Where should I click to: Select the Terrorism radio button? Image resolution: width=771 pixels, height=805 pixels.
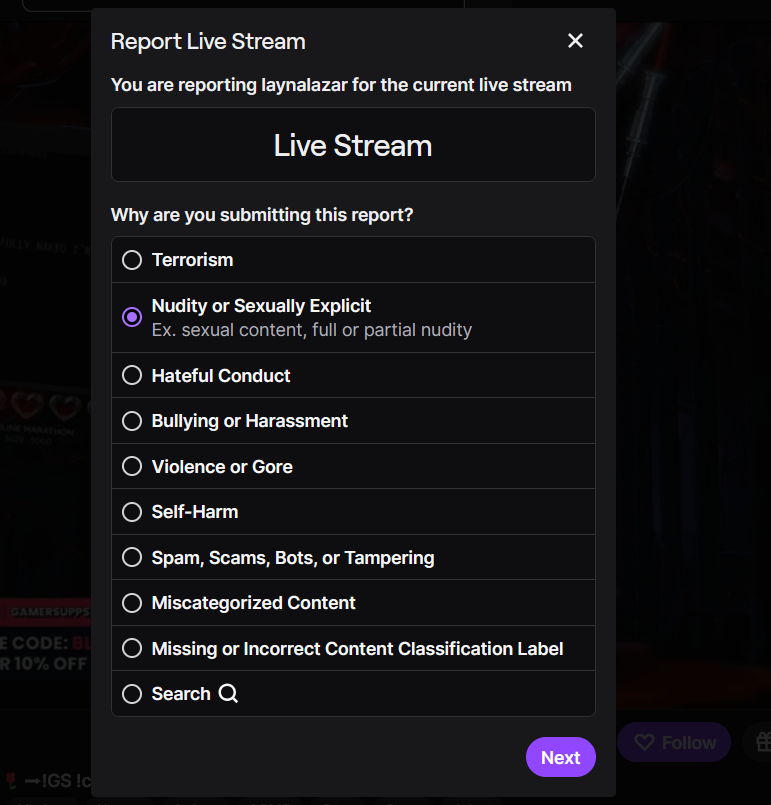[x=132, y=260]
